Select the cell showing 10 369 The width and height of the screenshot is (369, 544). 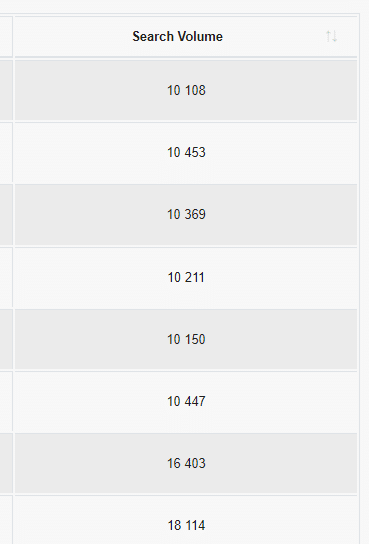186,215
